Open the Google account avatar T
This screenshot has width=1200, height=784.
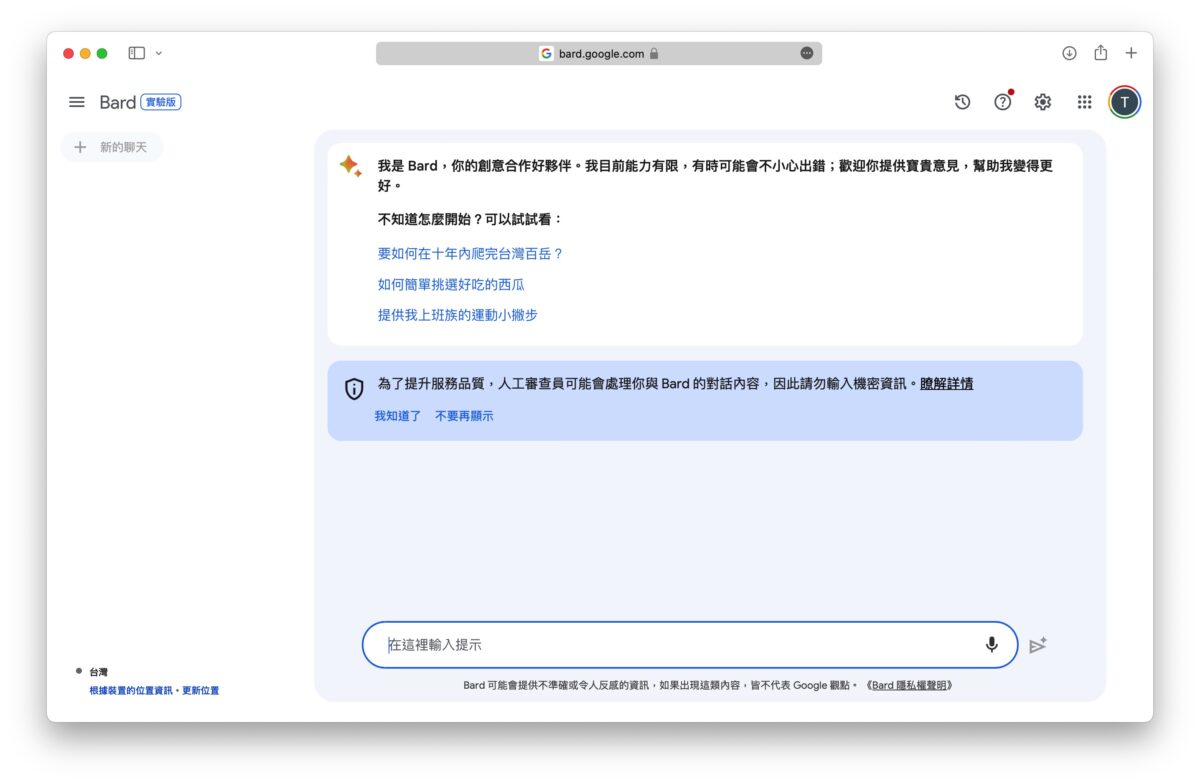pyautogui.click(x=1125, y=102)
